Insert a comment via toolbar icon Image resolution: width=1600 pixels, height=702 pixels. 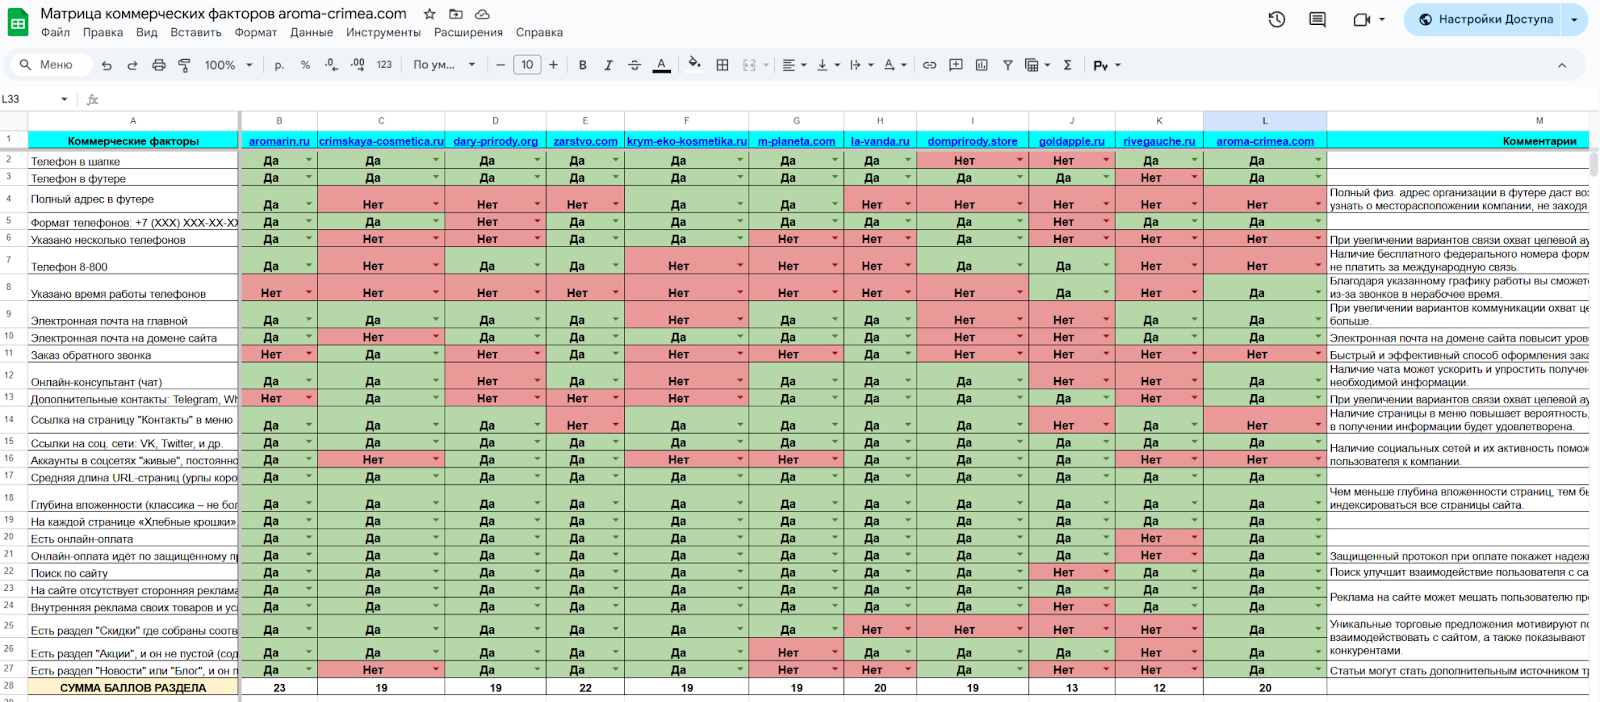coord(956,65)
